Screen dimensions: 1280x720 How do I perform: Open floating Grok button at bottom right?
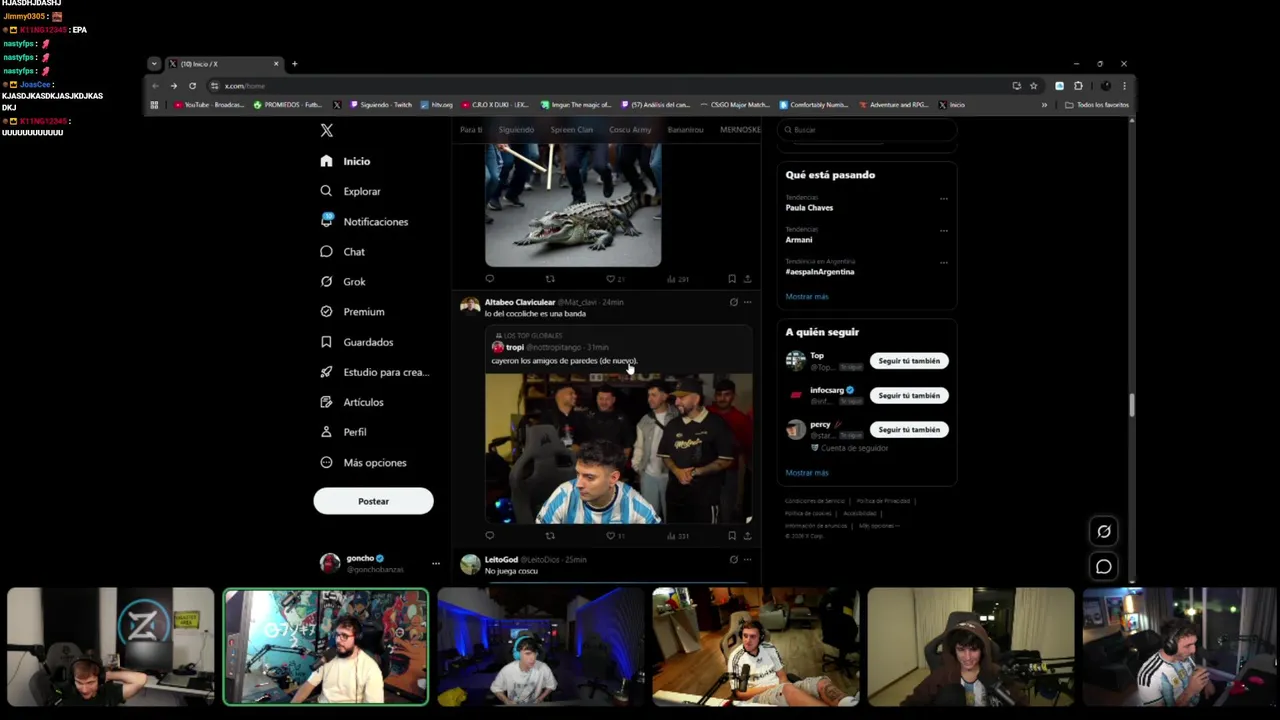tap(1103, 532)
